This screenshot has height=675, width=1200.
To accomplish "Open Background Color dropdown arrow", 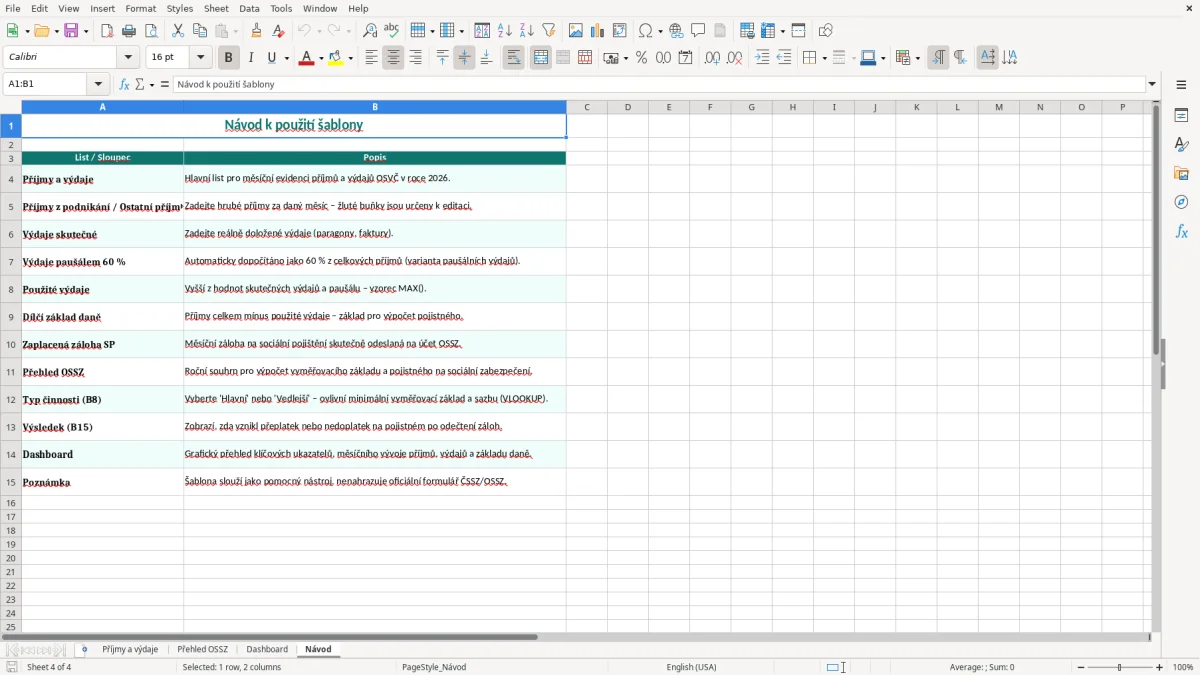I will (x=350, y=58).
